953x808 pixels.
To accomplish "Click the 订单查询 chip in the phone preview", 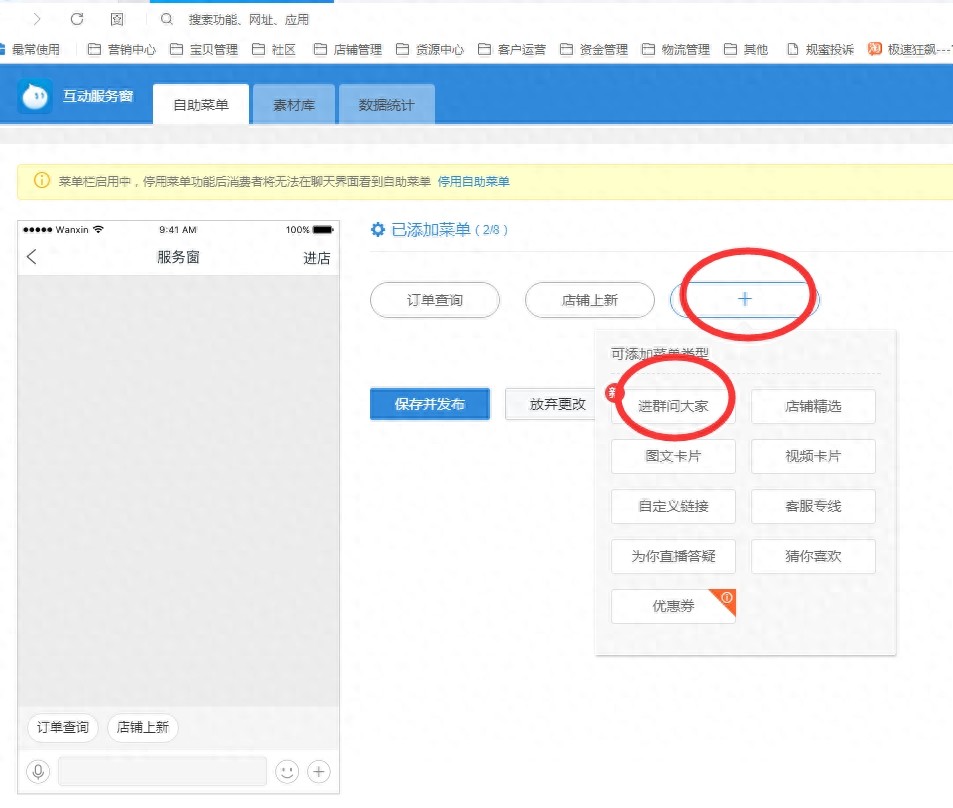I will coord(61,729).
